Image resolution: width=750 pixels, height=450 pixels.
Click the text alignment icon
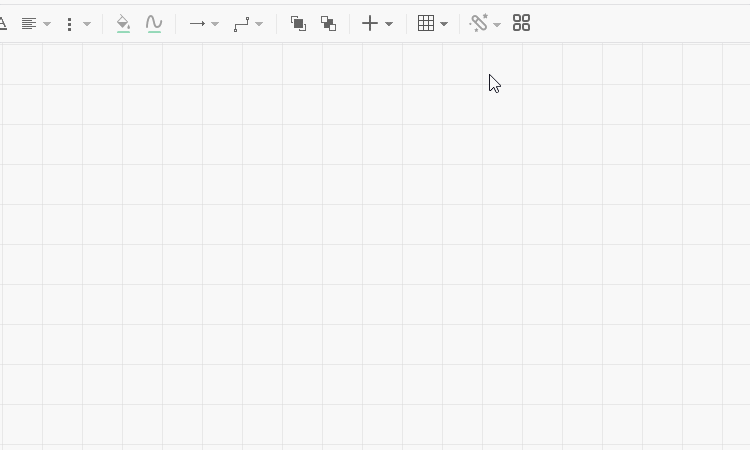pyautogui.click(x=29, y=23)
